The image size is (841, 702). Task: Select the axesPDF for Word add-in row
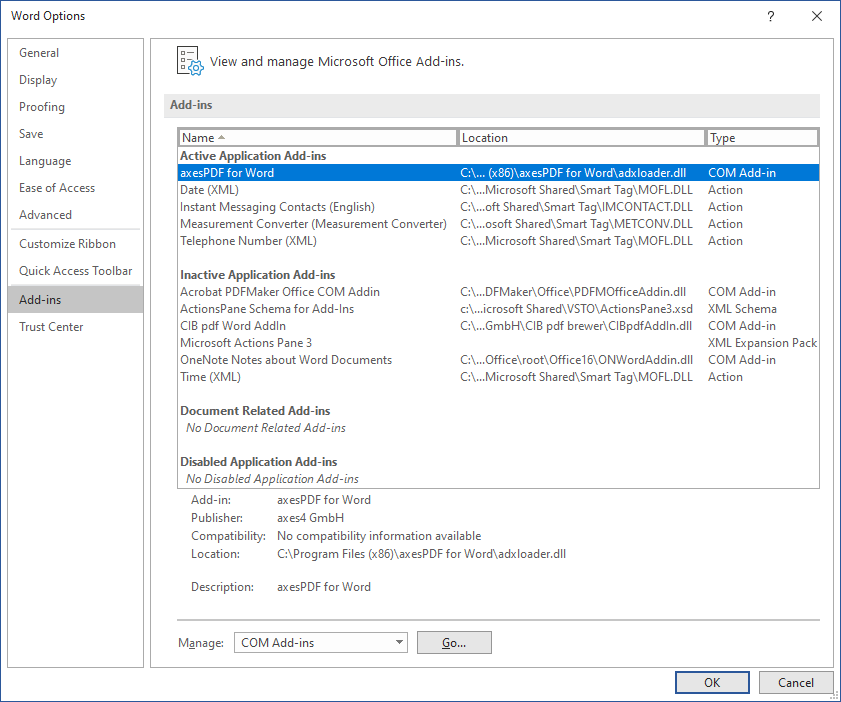(x=300, y=172)
